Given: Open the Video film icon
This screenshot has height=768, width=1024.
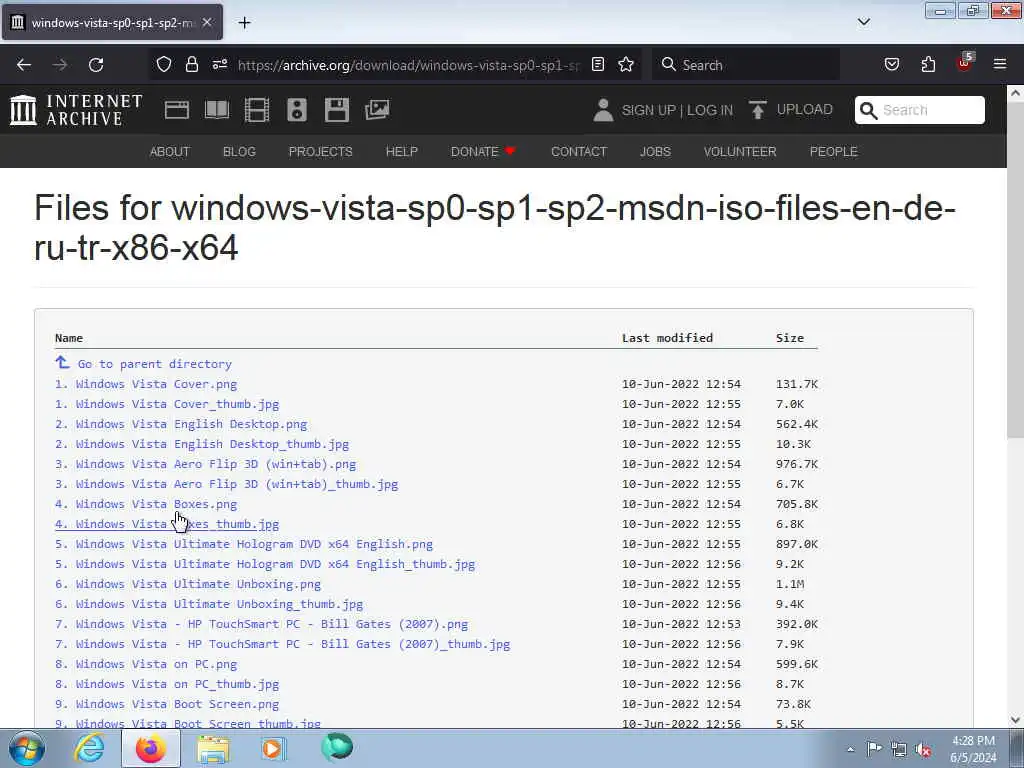Looking at the screenshot, I should [x=257, y=110].
